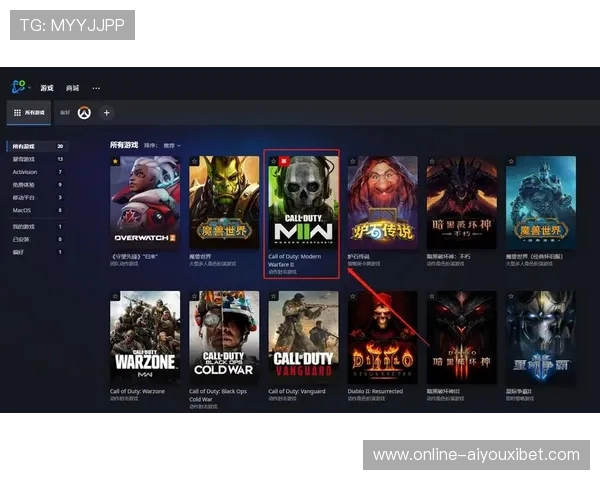Open the 偏好 favorites filter in the sidebar
Viewport: 600px width, 480px height.
click(x=38, y=252)
